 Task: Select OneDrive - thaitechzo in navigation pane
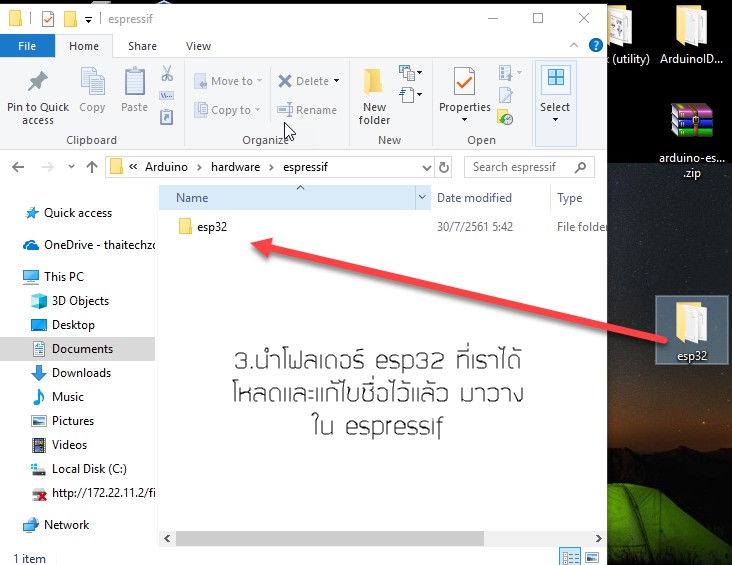click(89, 245)
